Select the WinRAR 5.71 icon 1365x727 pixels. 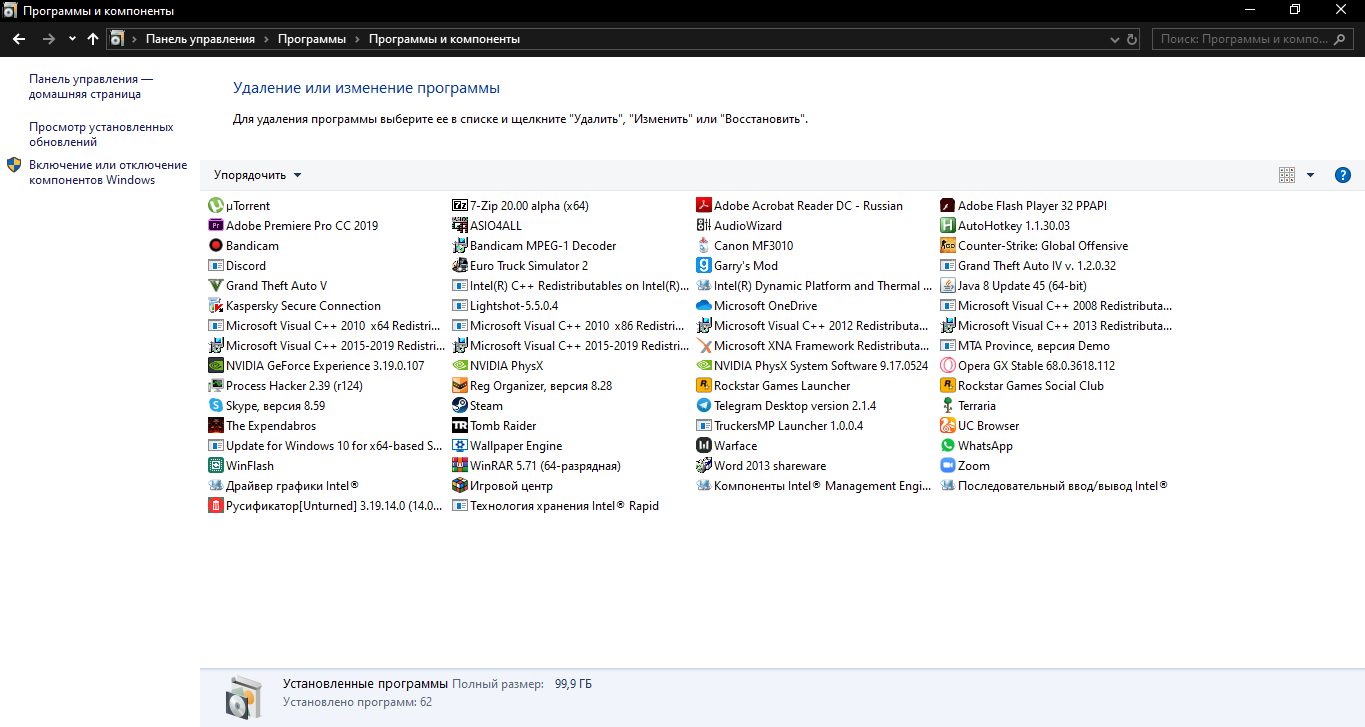(x=460, y=466)
